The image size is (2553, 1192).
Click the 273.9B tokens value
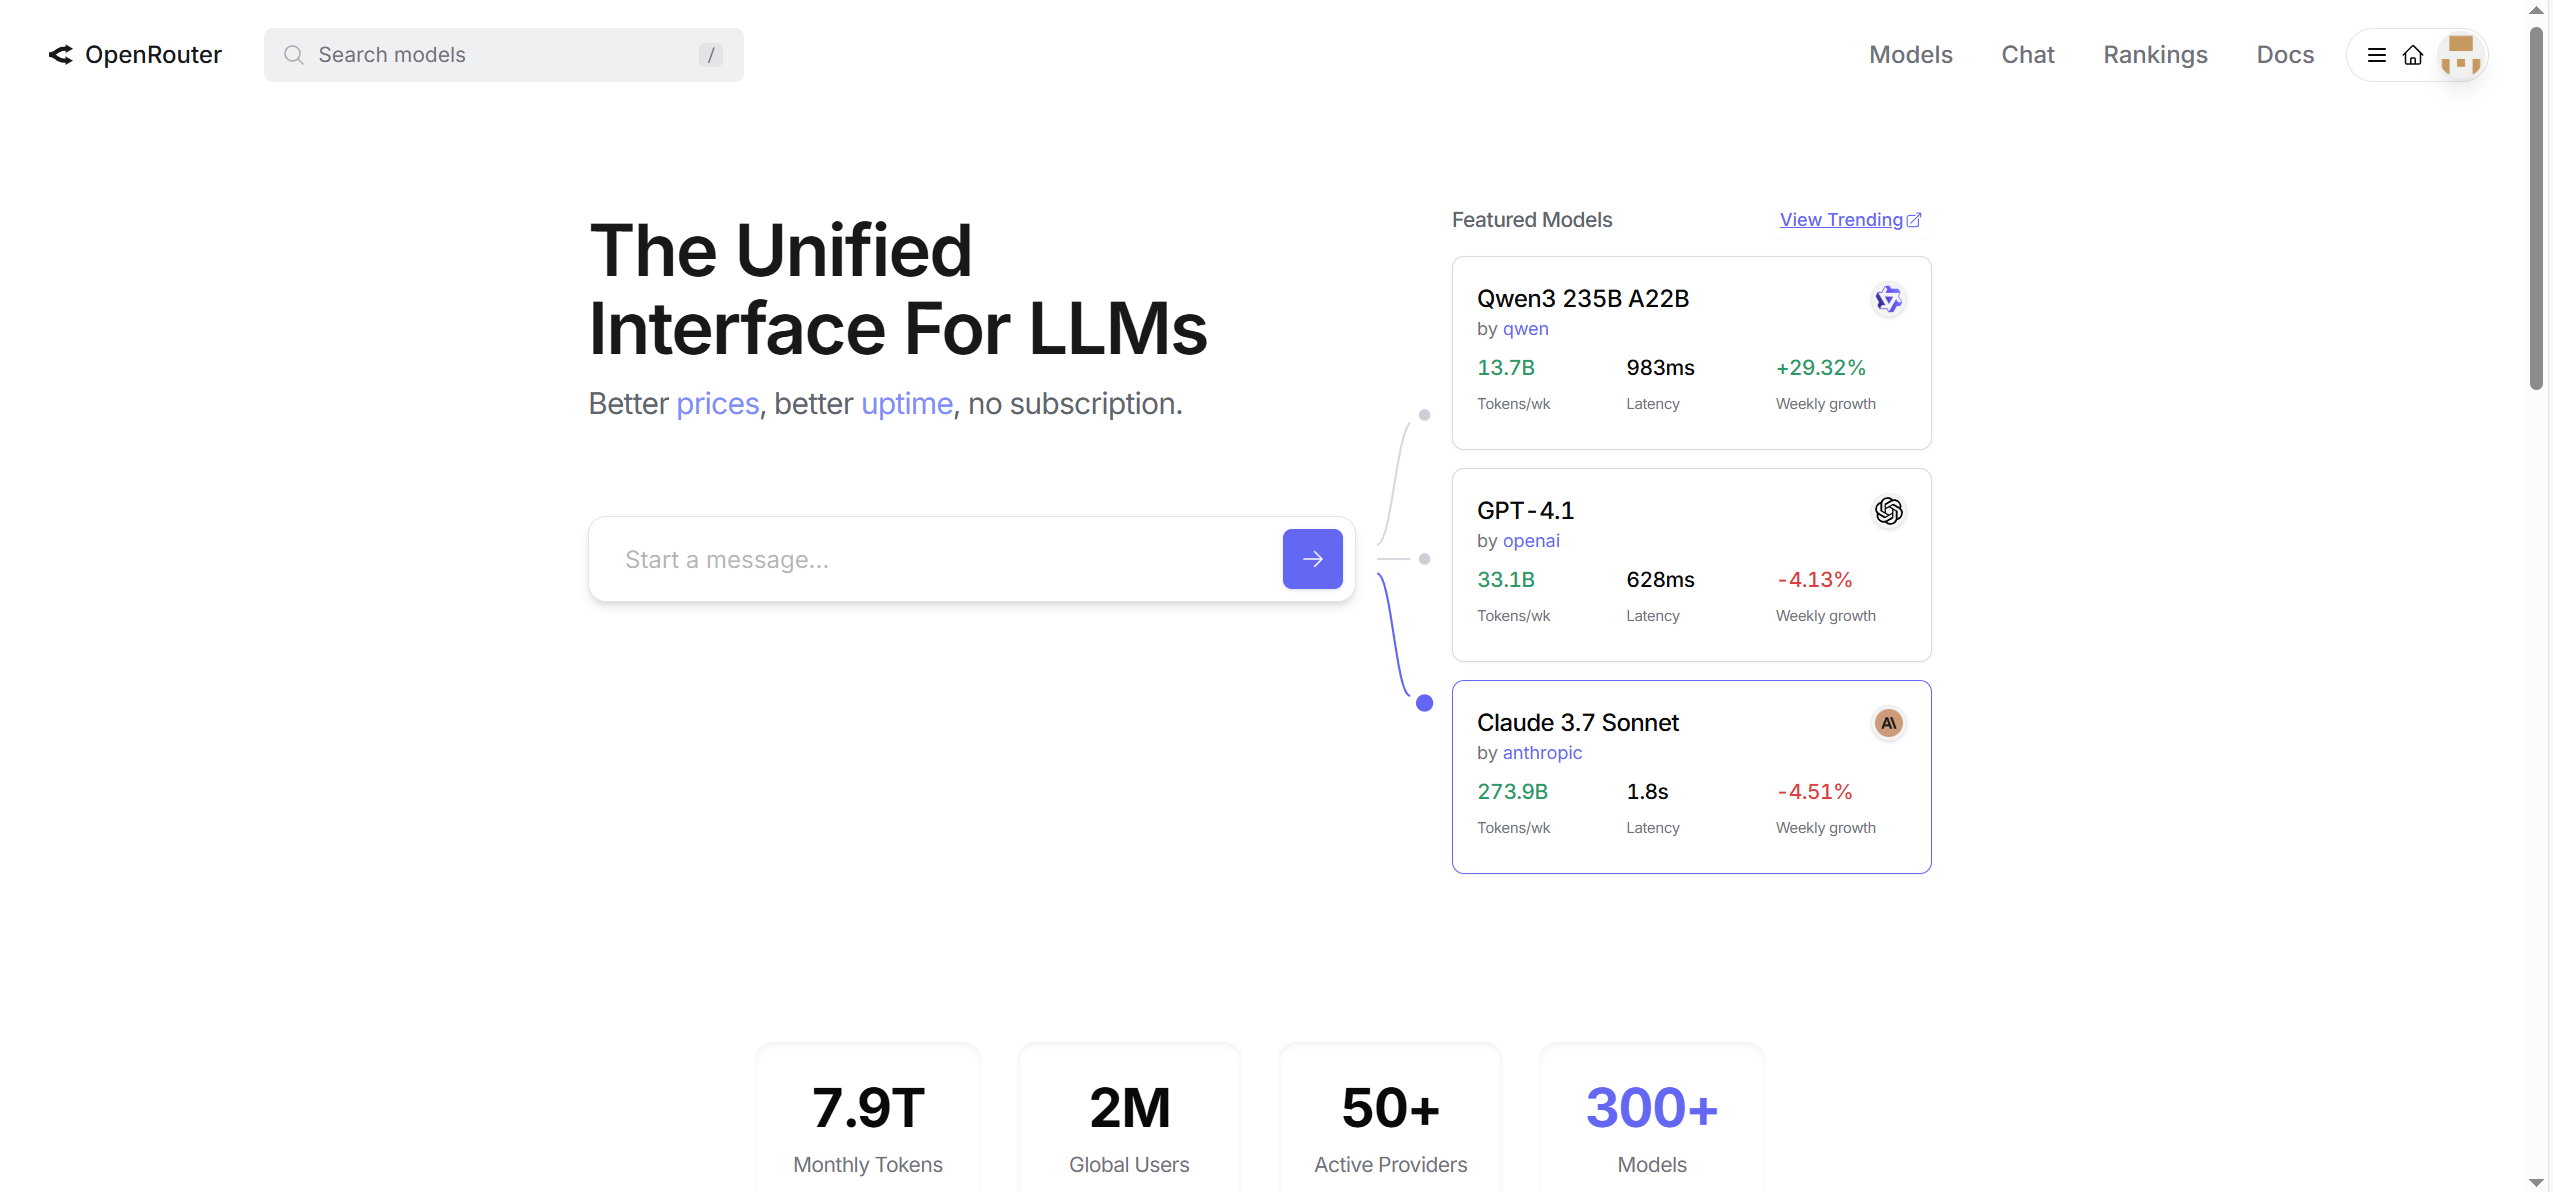click(1512, 792)
